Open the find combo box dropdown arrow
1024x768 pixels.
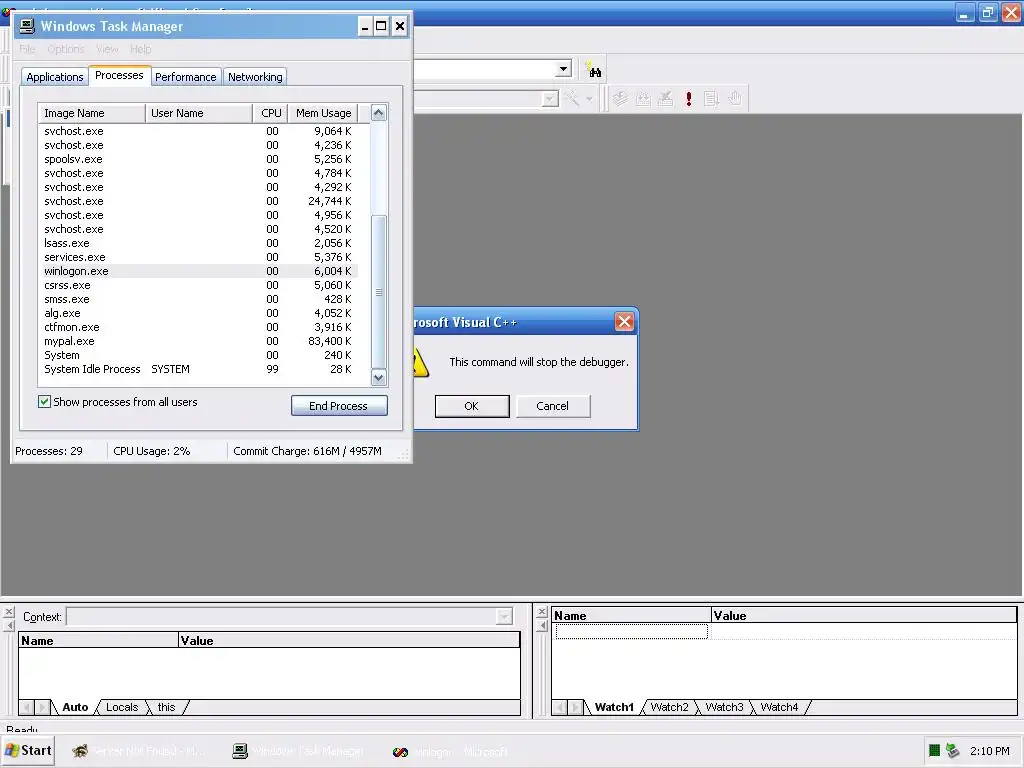[563, 69]
